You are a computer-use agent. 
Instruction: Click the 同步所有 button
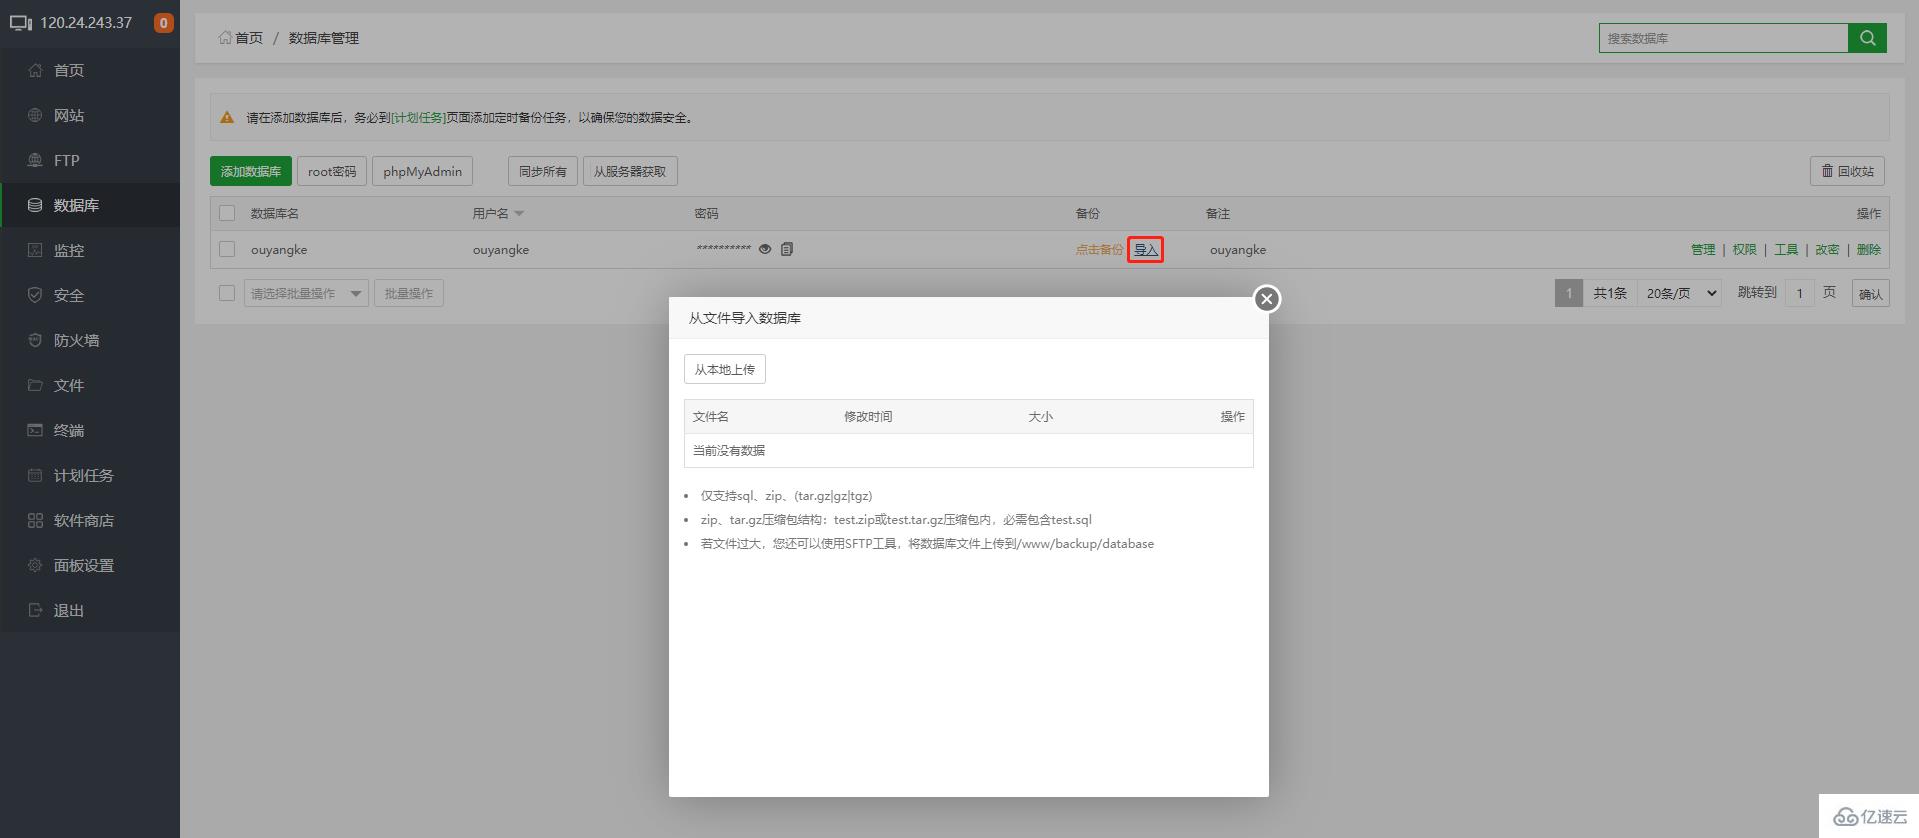point(543,171)
